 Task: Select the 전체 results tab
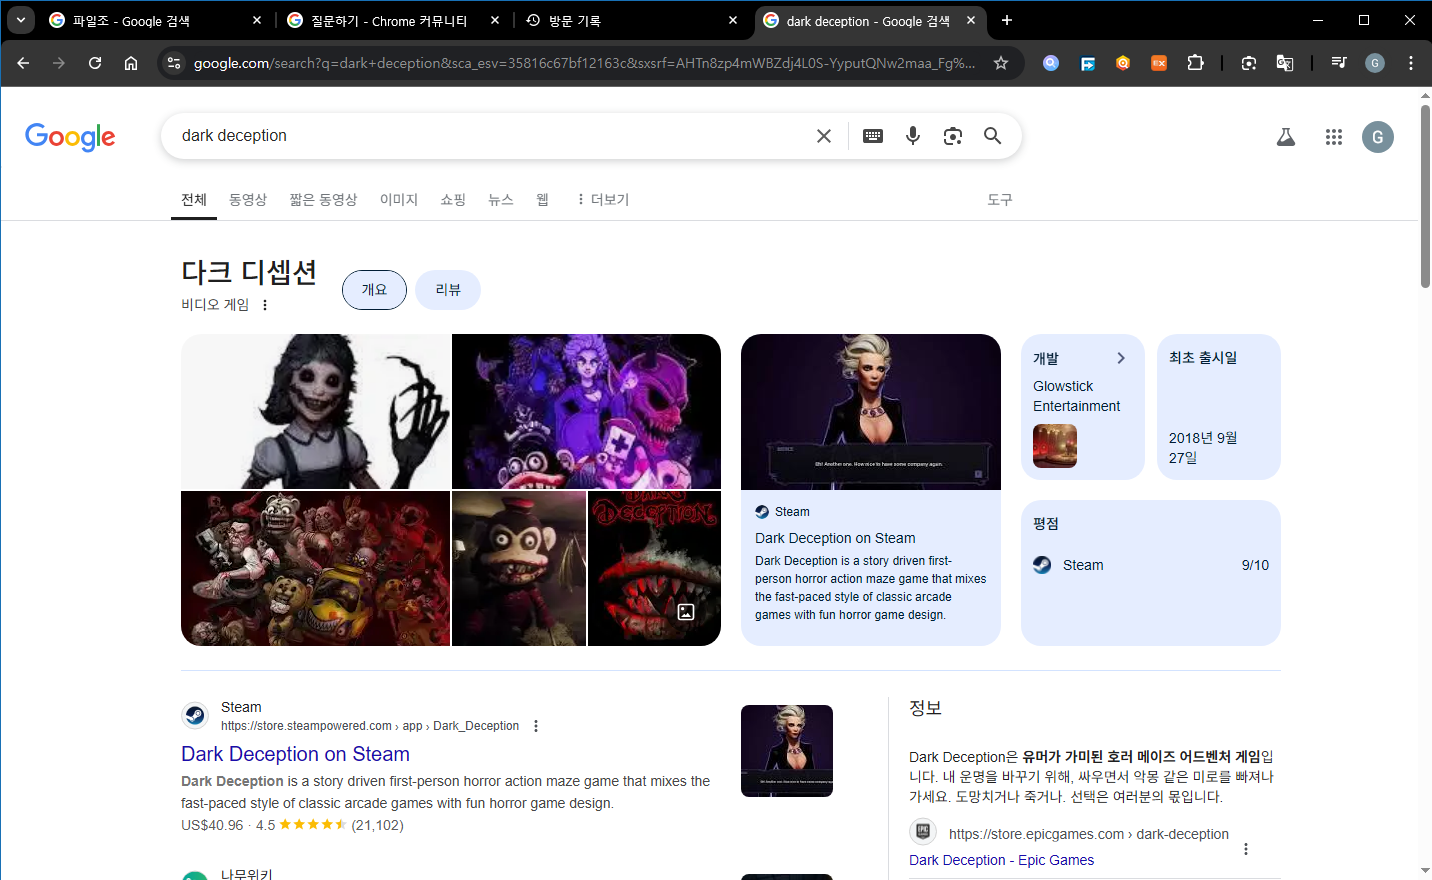click(194, 200)
